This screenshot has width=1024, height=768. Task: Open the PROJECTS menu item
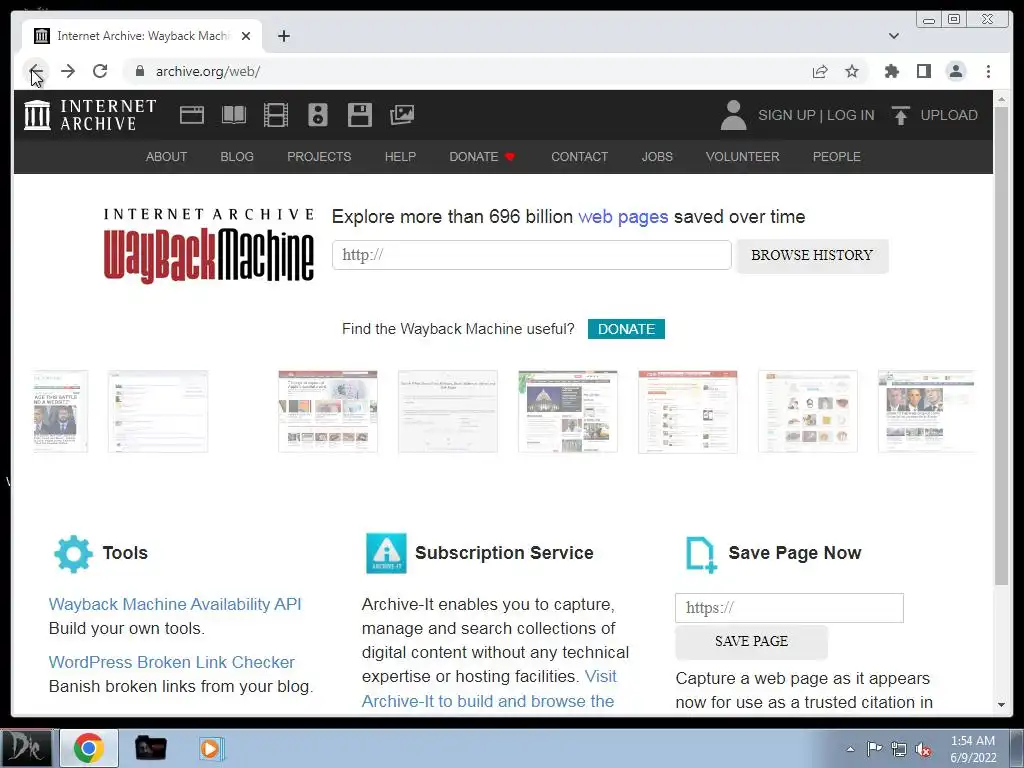point(319,157)
